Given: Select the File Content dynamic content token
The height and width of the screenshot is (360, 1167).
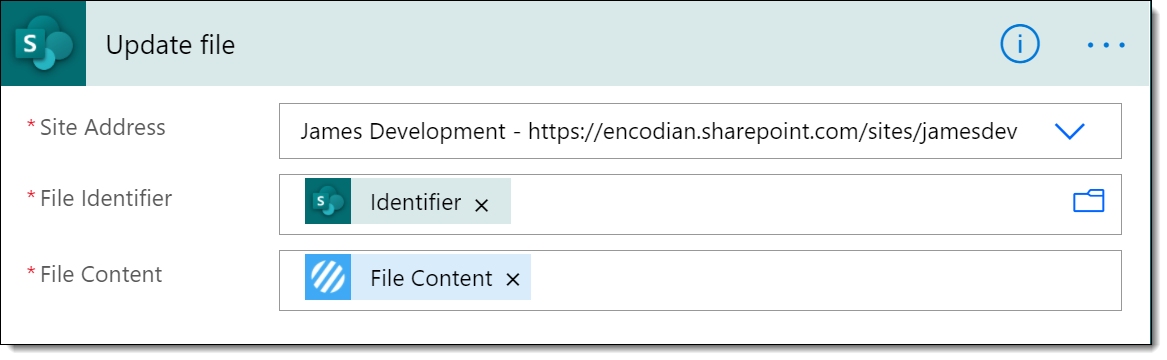Looking at the screenshot, I should click(x=418, y=277).
